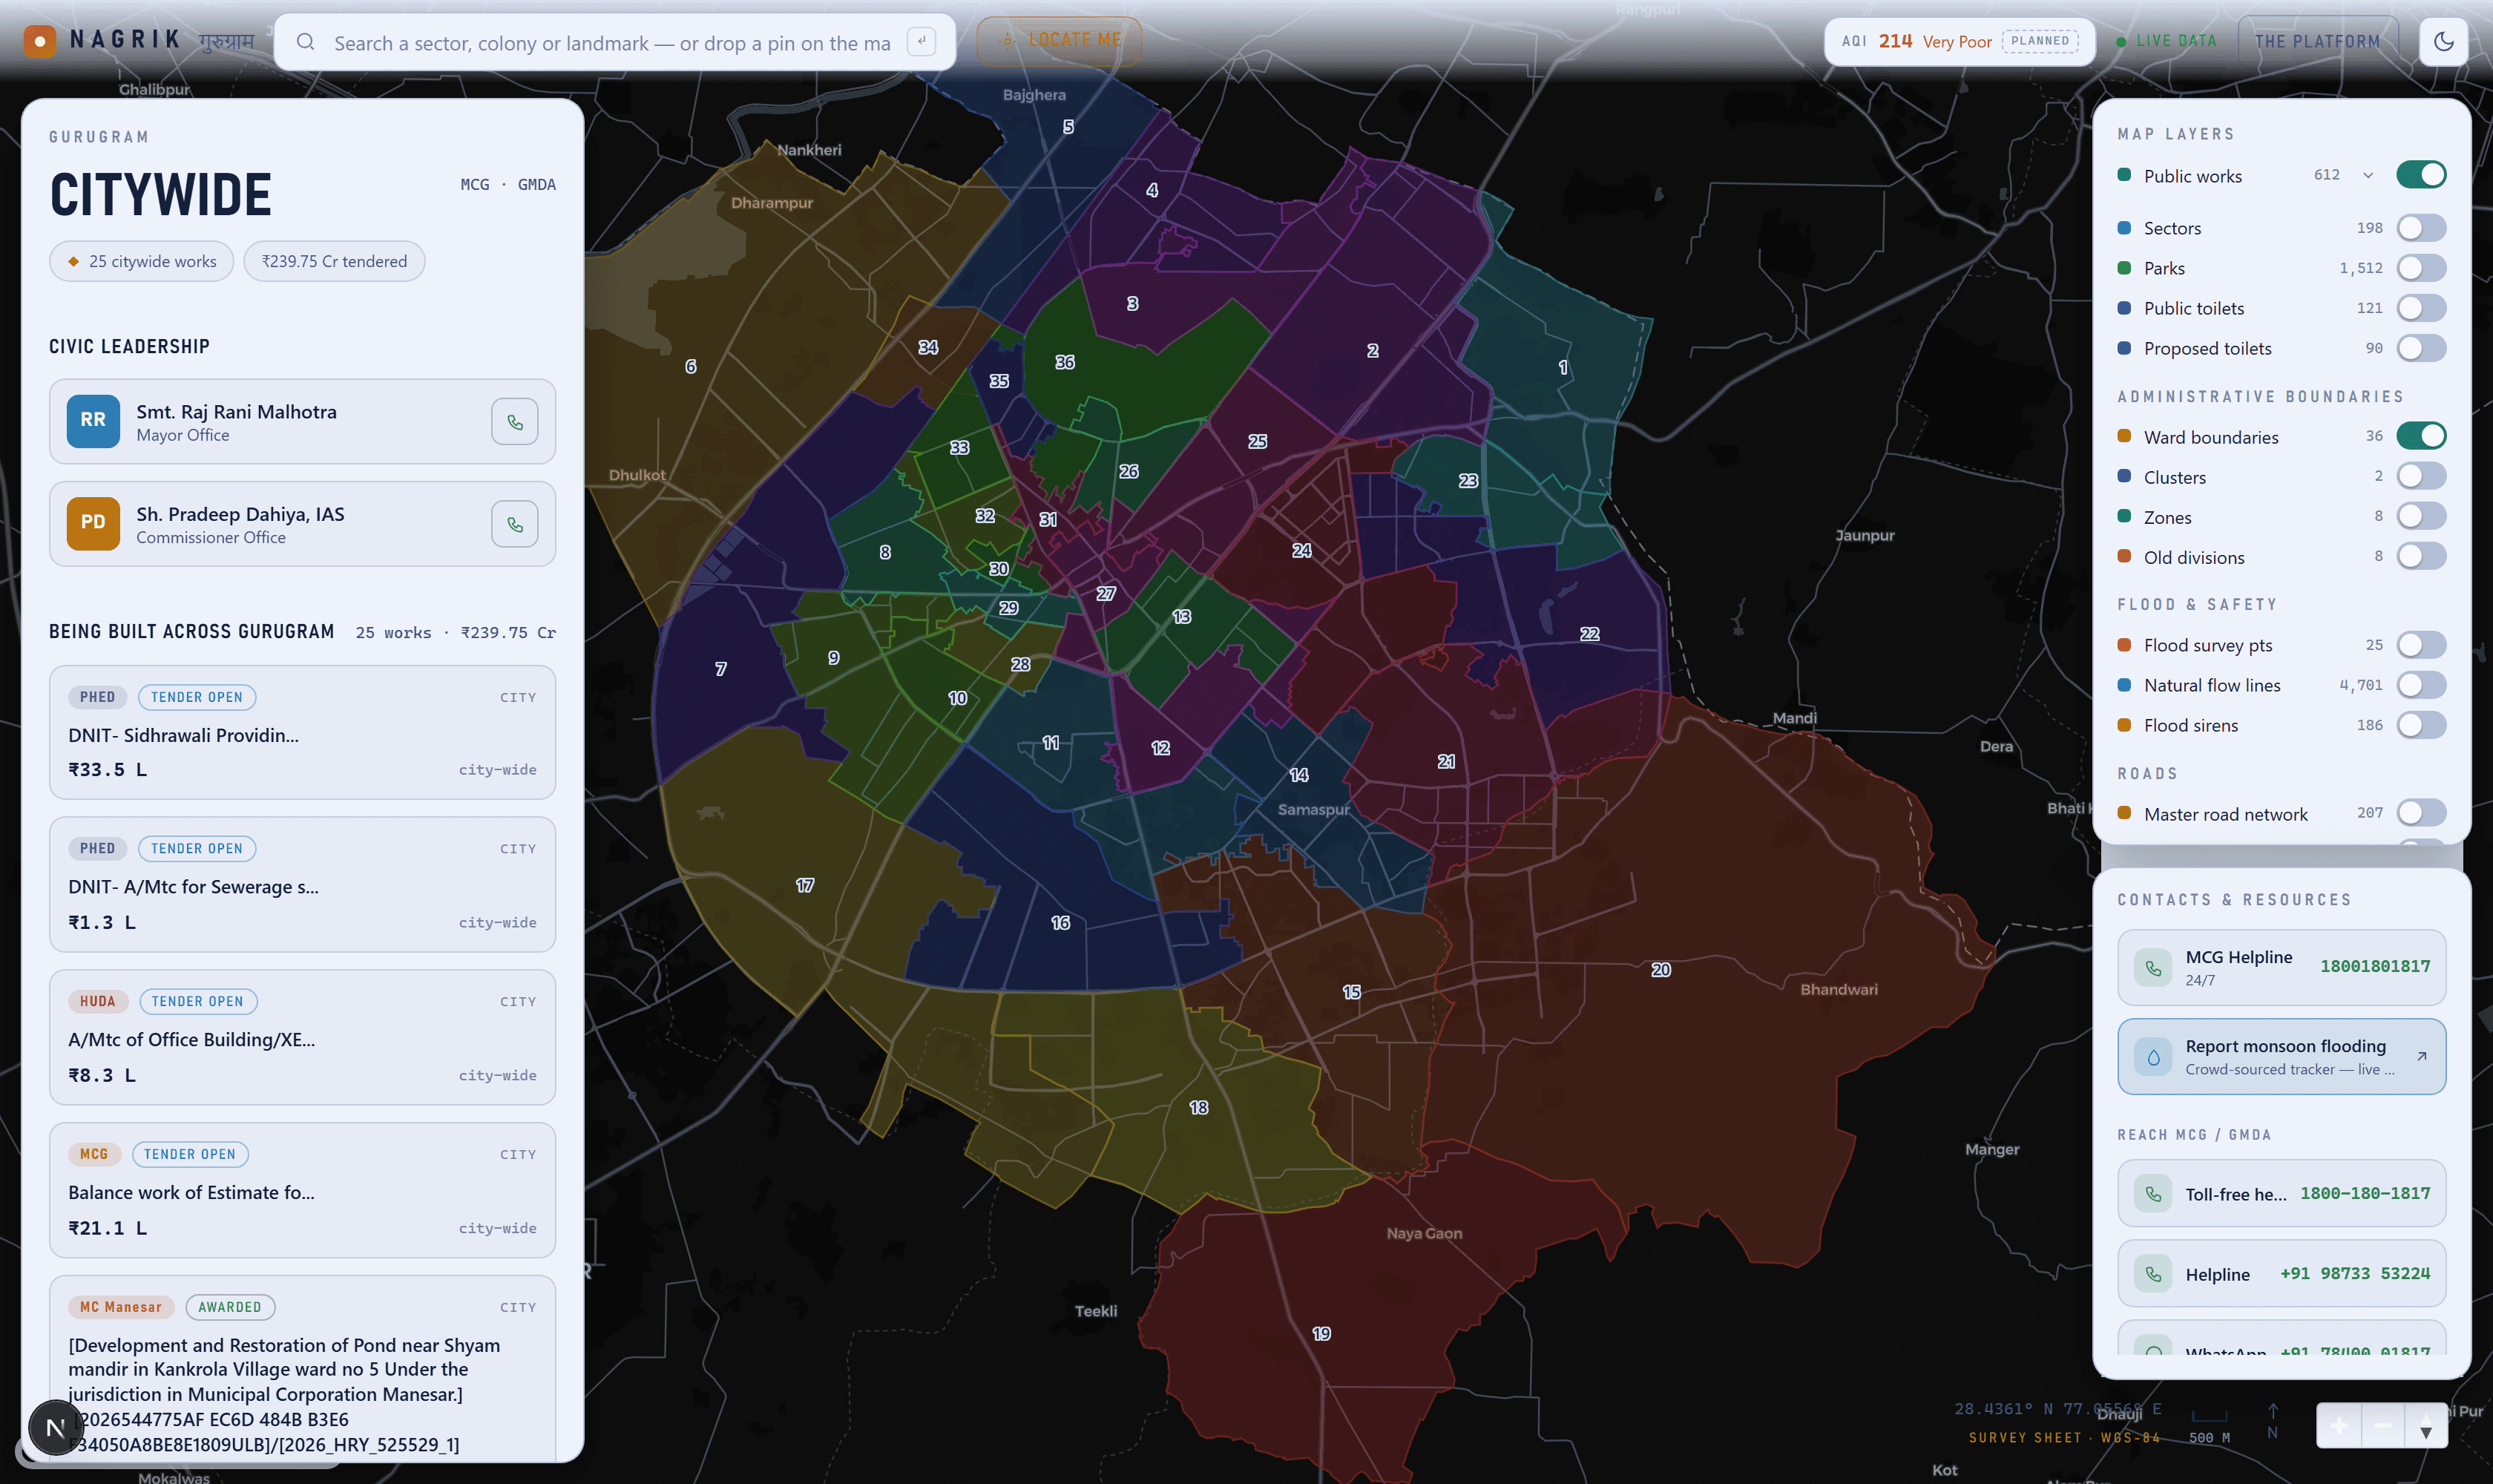This screenshot has width=2493, height=1484.
Task: Enable the Clusters boundary toggle
Action: pos(2421,476)
